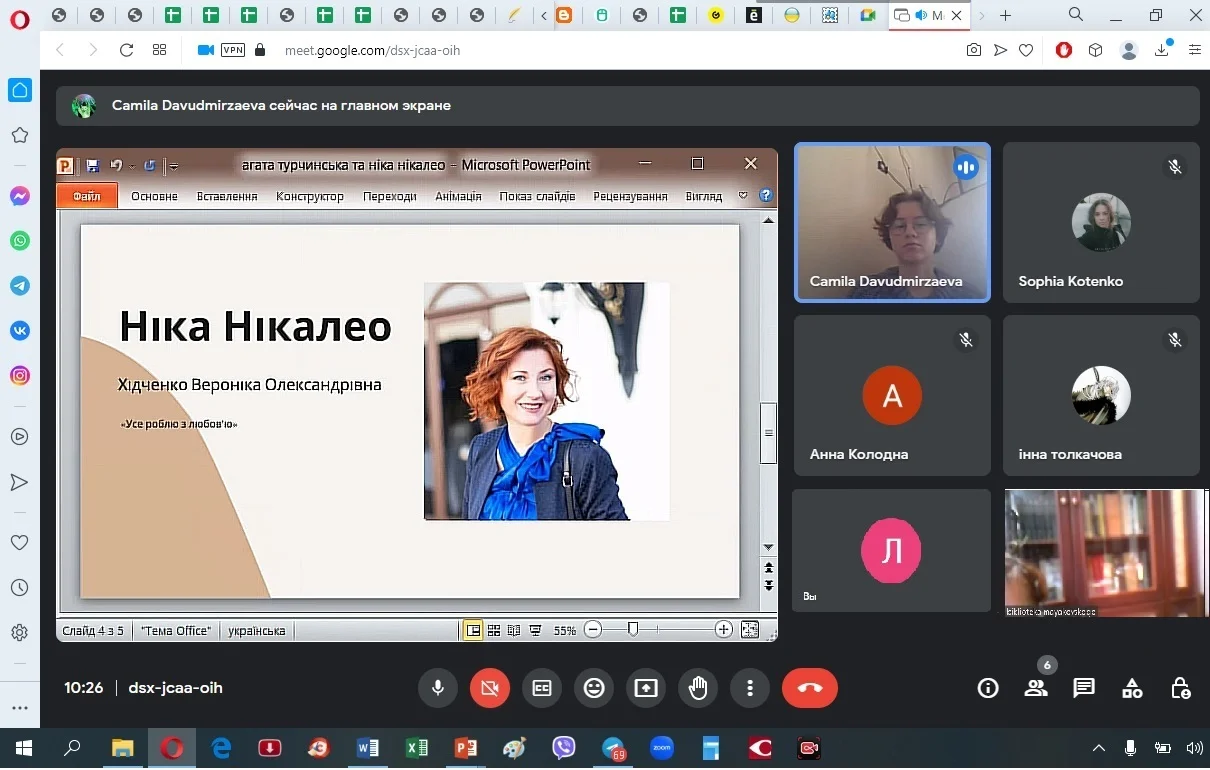Click the Save icon in PowerPoint title bar
Screen dimensions: 1210x770
pos(92,165)
